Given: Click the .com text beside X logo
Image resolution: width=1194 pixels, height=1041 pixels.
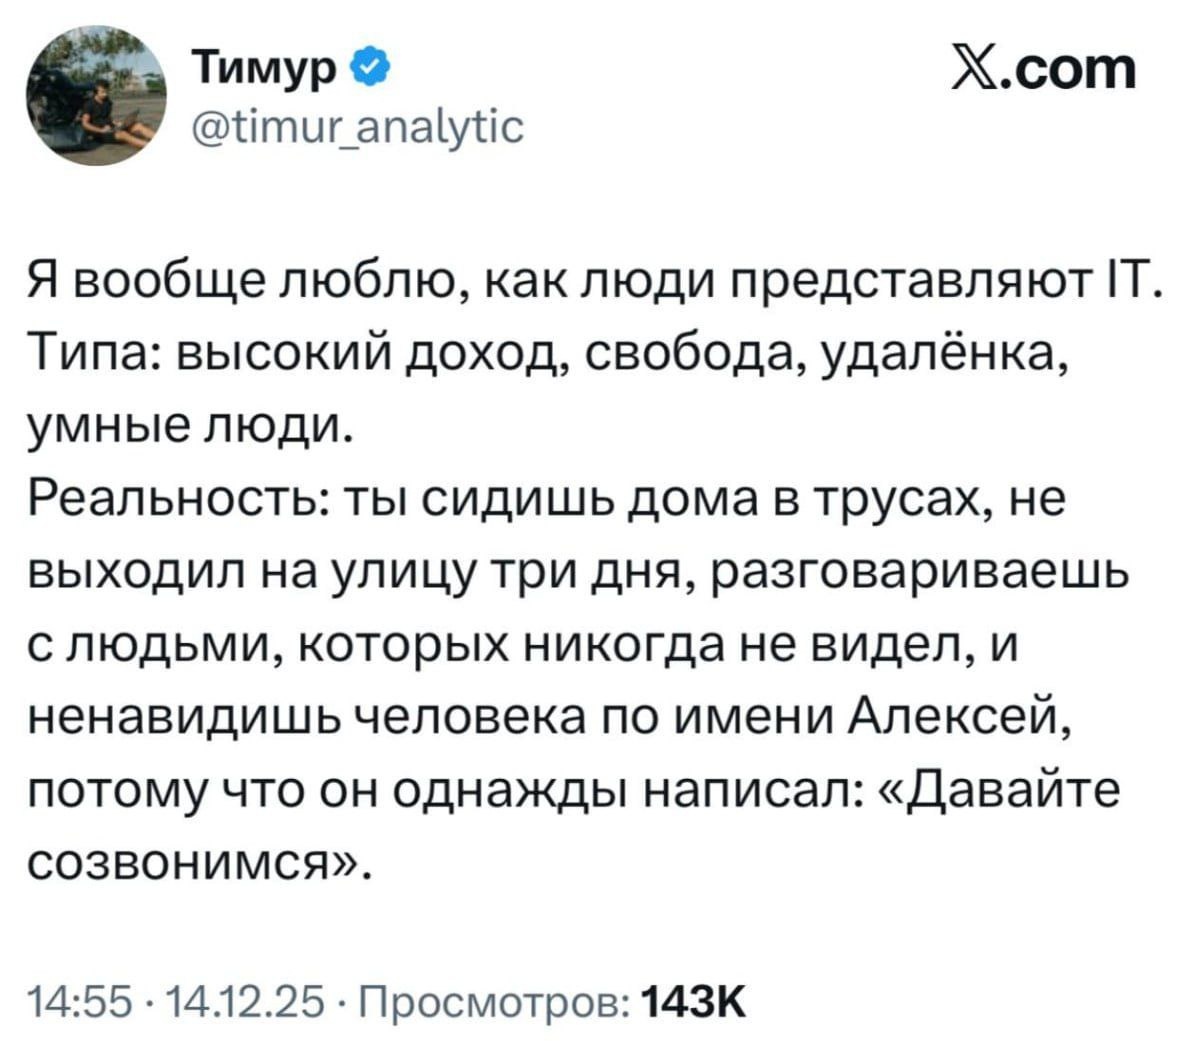Looking at the screenshot, I should coord(1071,71).
